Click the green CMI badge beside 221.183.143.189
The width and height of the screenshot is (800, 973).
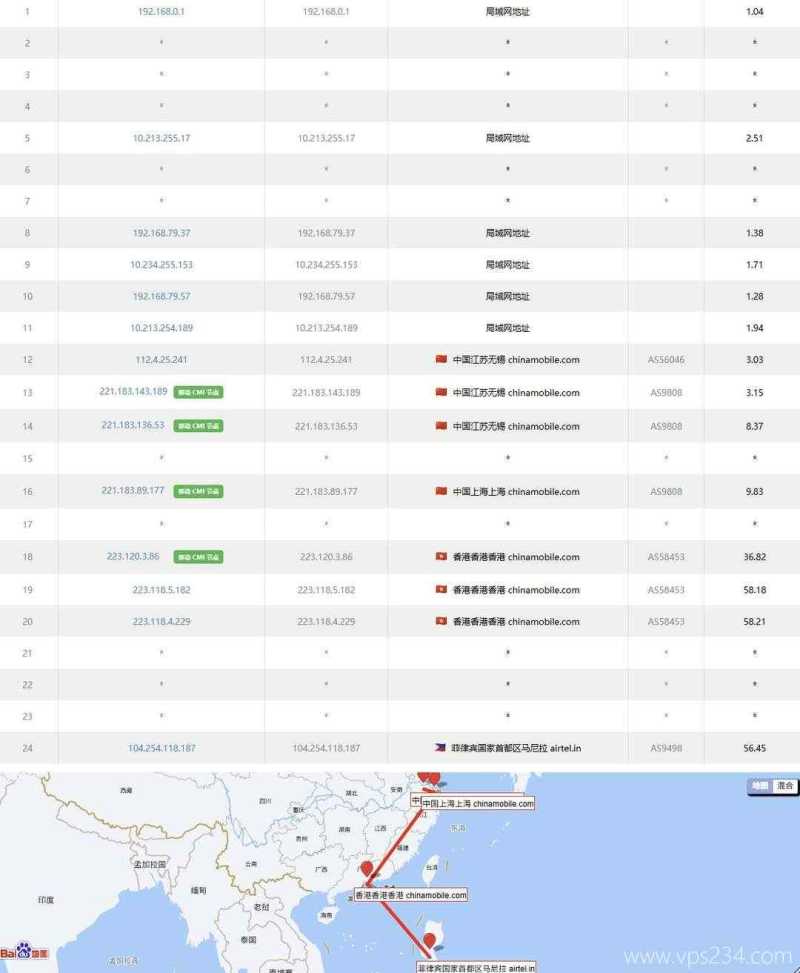tap(198, 393)
